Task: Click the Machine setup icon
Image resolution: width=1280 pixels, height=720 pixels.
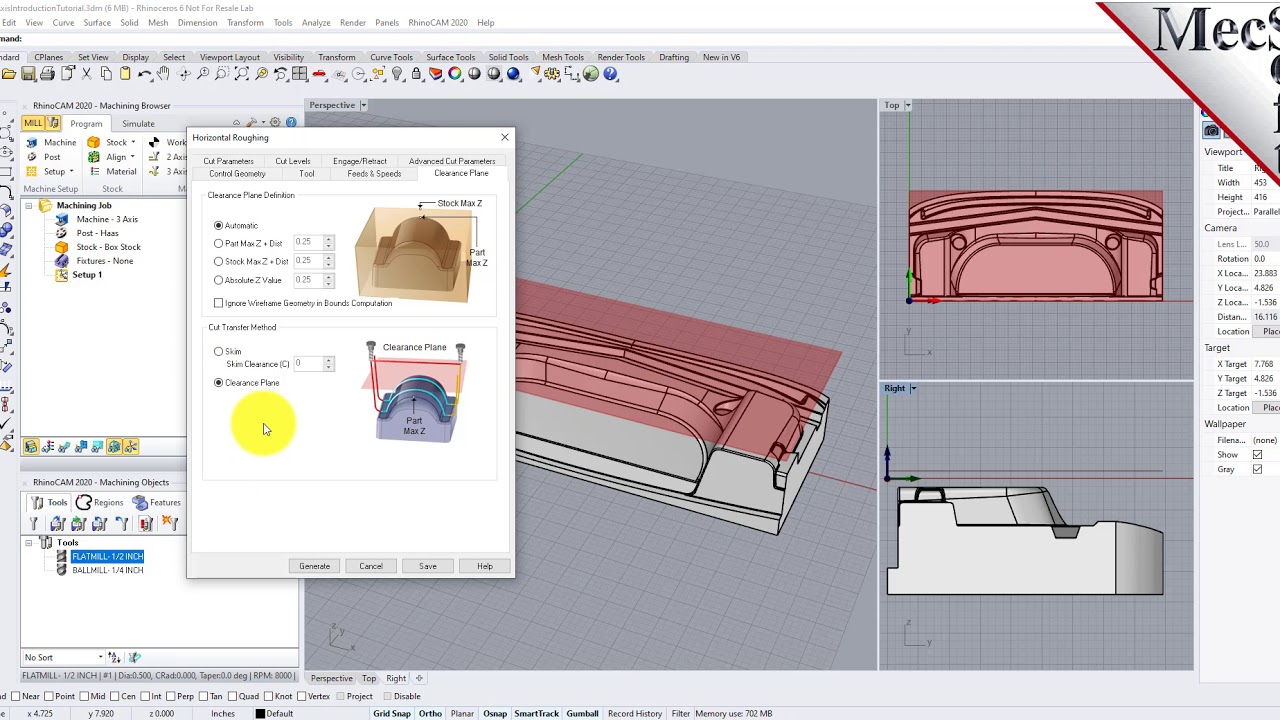Action: pos(32,142)
